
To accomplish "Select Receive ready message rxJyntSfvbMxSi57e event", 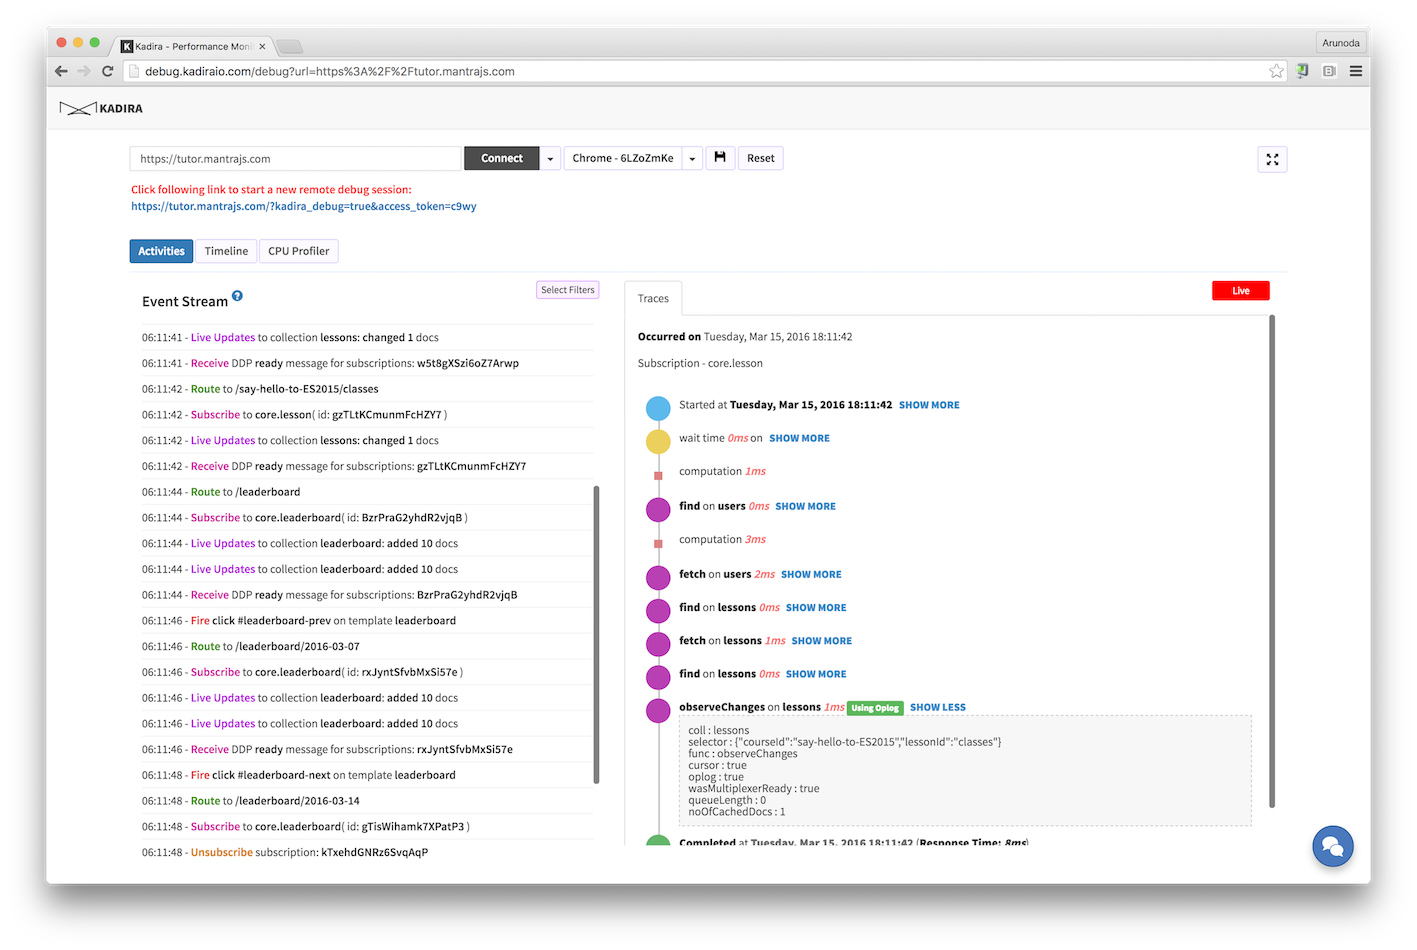I will pos(367,750).
